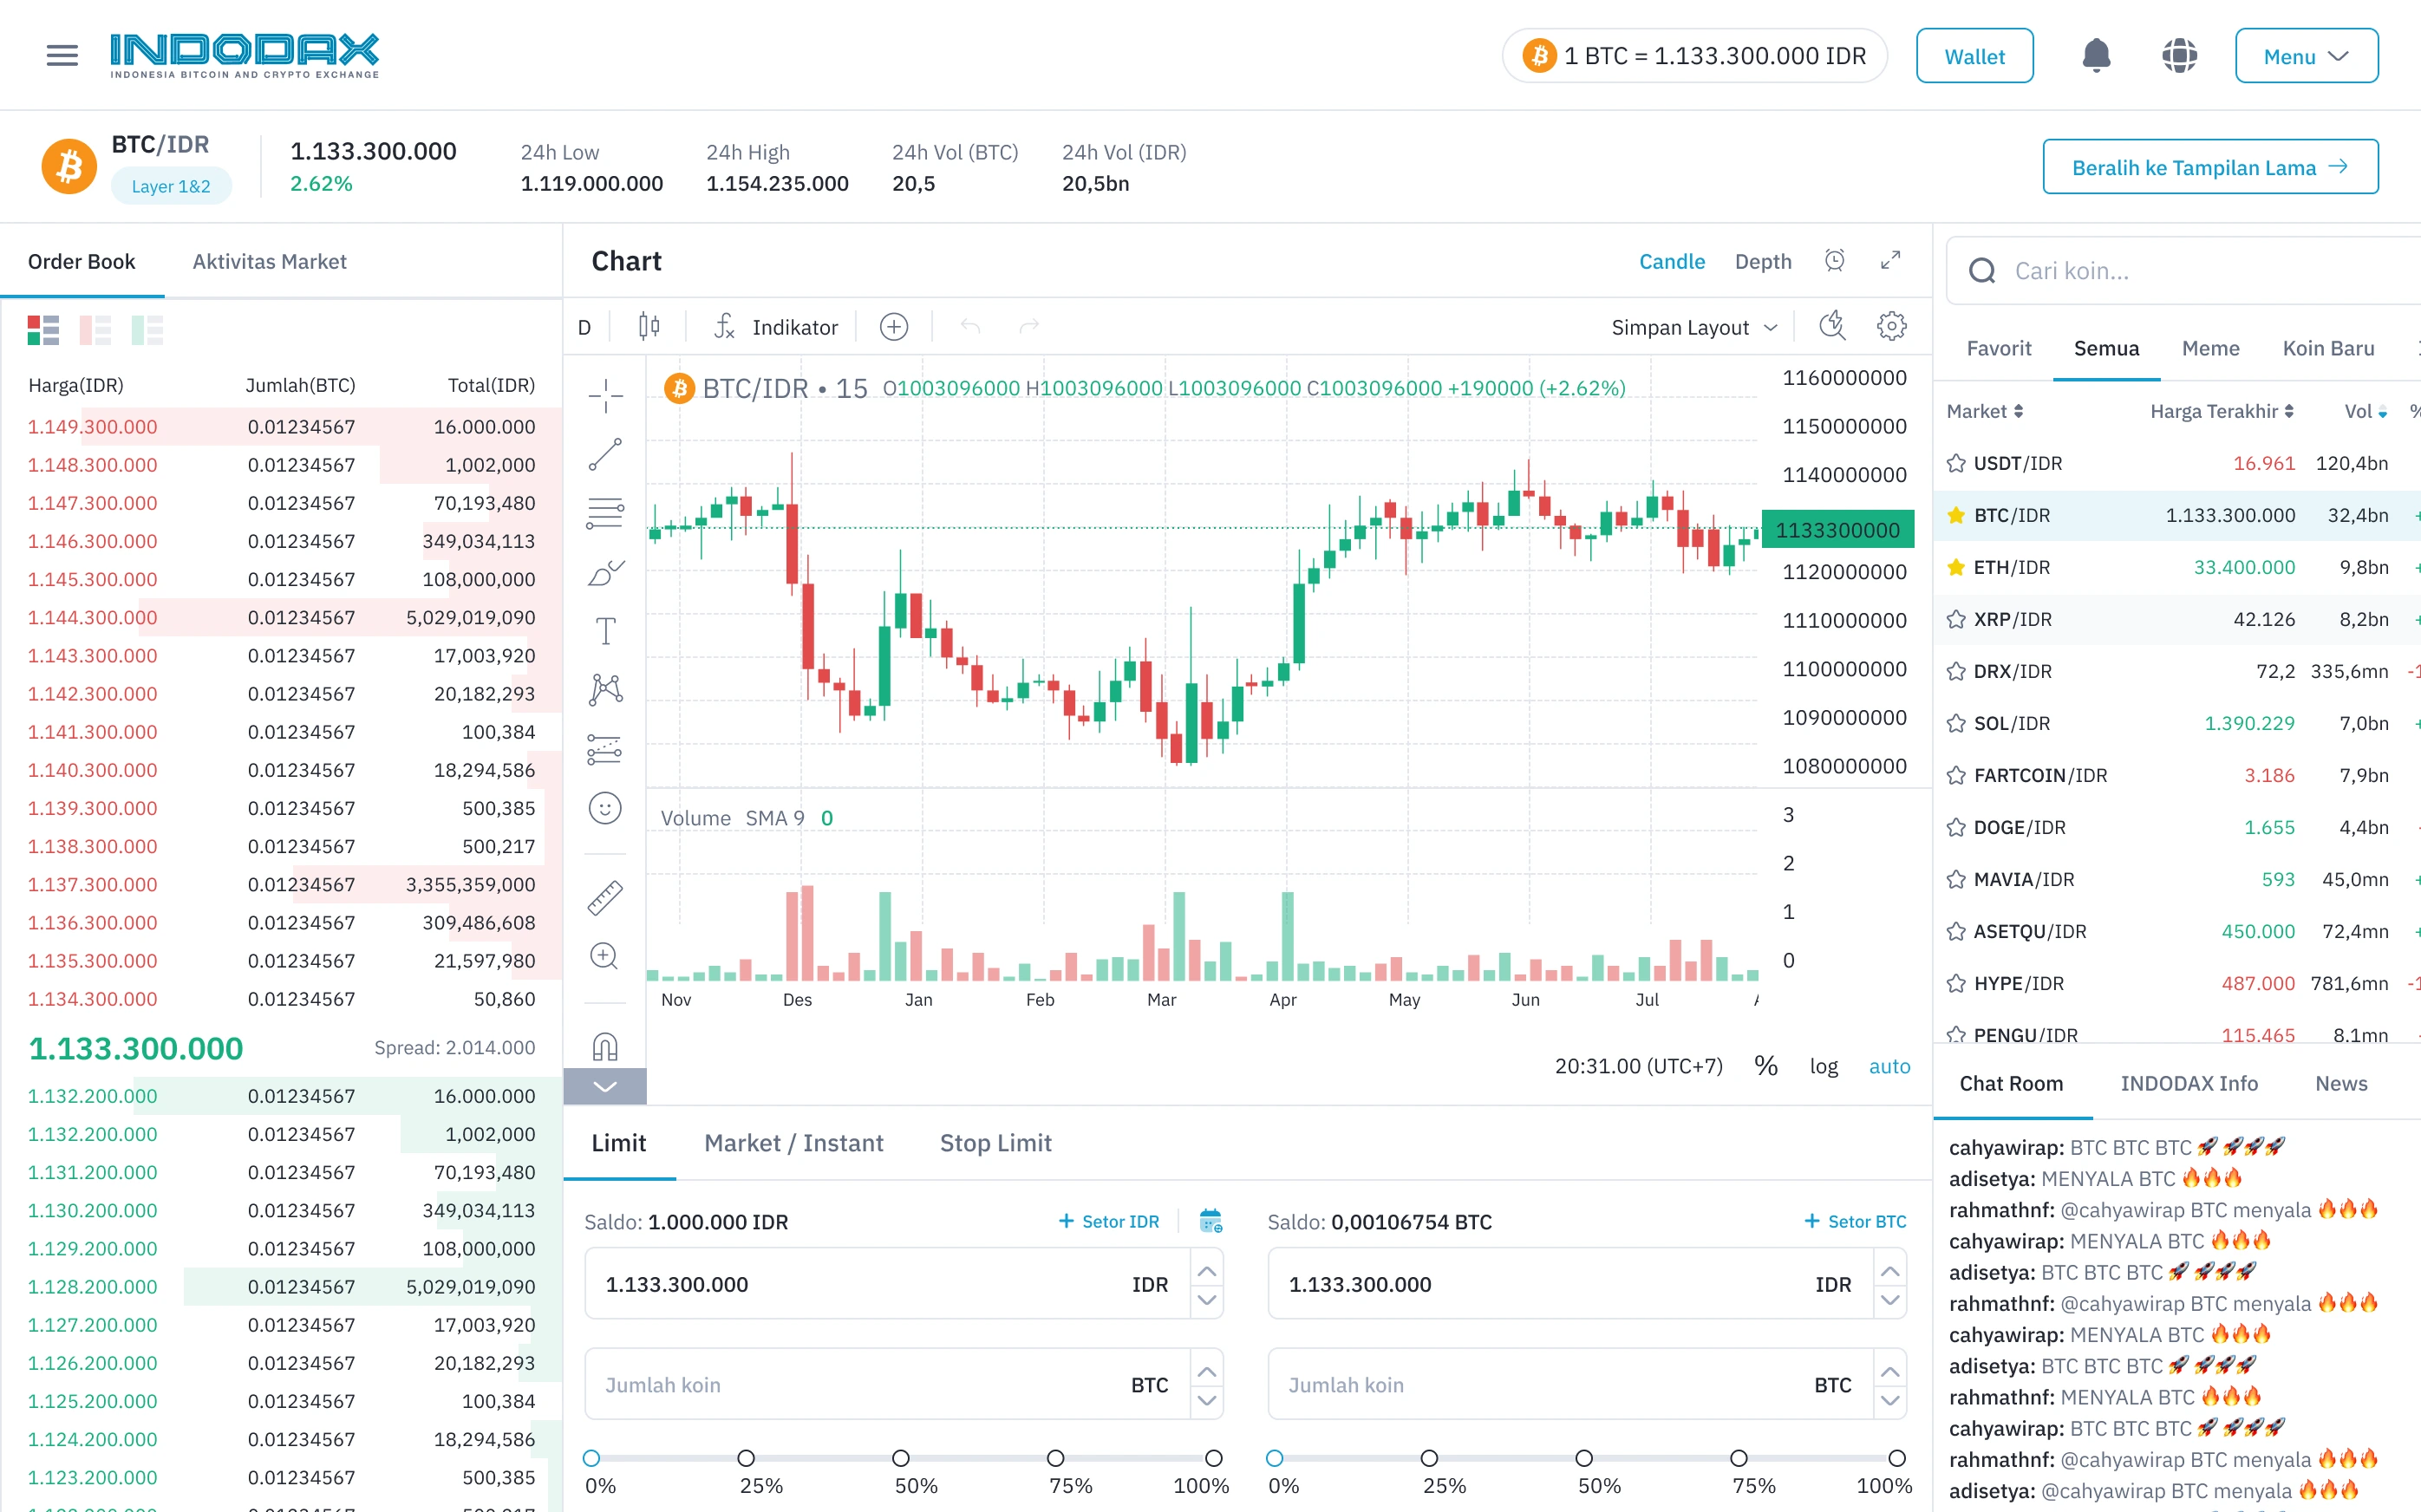This screenshot has width=2421, height=1512.
Task: Open the News tab
Action: (x=2341, y=1083)
